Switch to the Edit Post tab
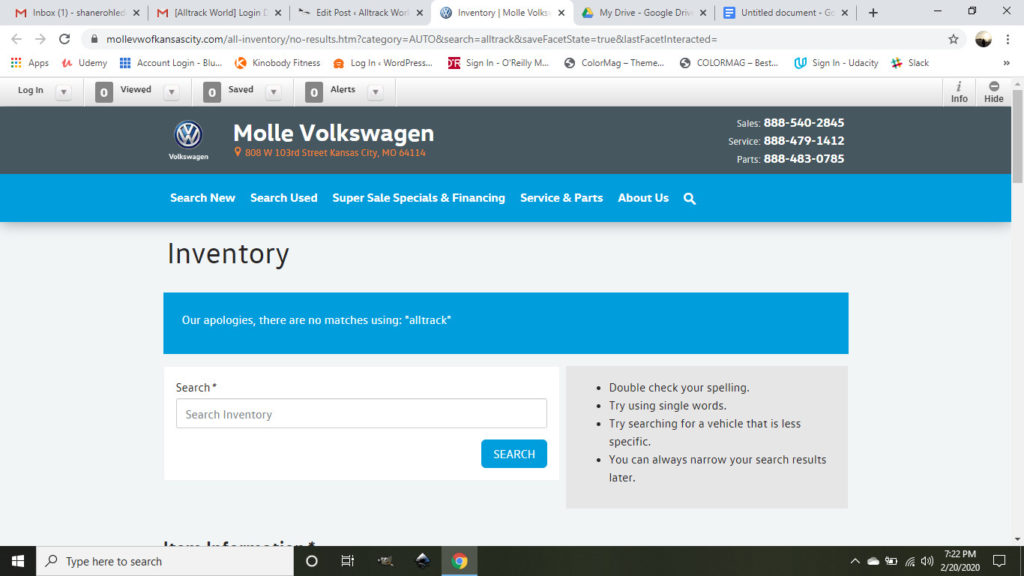 click(x=362, y=12)
